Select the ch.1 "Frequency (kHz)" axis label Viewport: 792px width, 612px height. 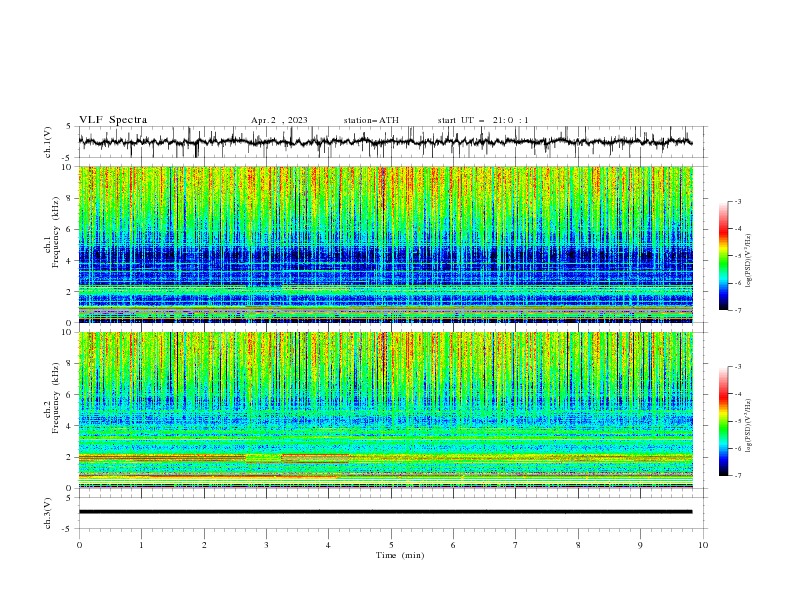(x=56, y=230)
